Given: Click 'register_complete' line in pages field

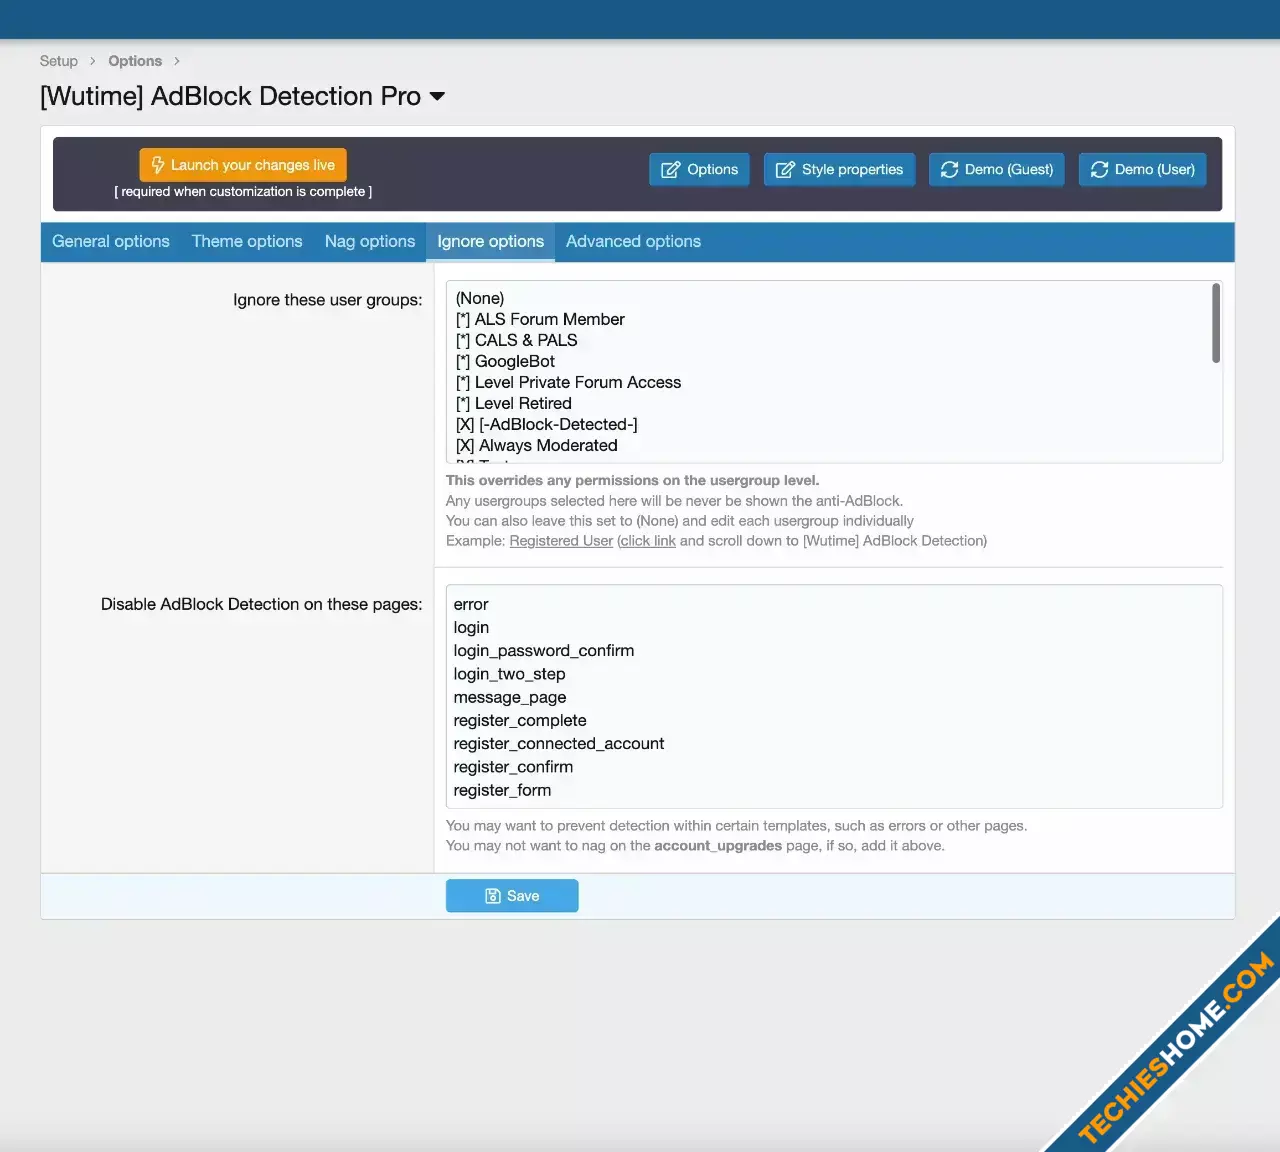Looking at the screenshot, I should coord(520,720).
